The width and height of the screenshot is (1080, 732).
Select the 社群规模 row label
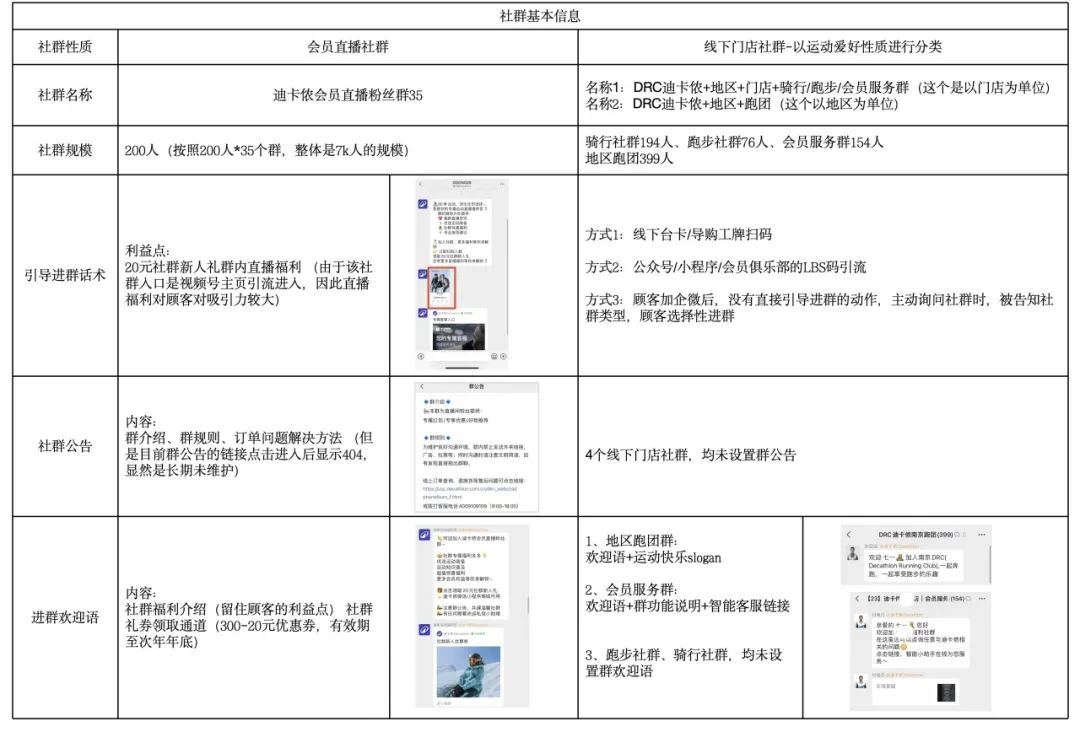point(65,150)
